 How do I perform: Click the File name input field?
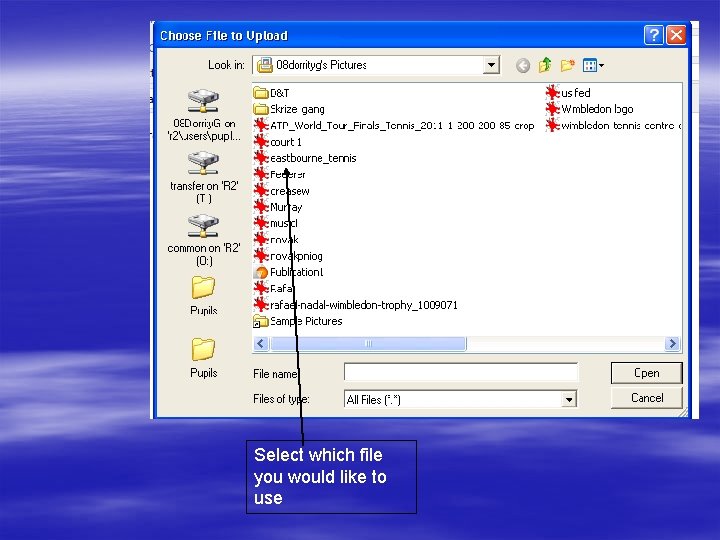coord(461,372)
